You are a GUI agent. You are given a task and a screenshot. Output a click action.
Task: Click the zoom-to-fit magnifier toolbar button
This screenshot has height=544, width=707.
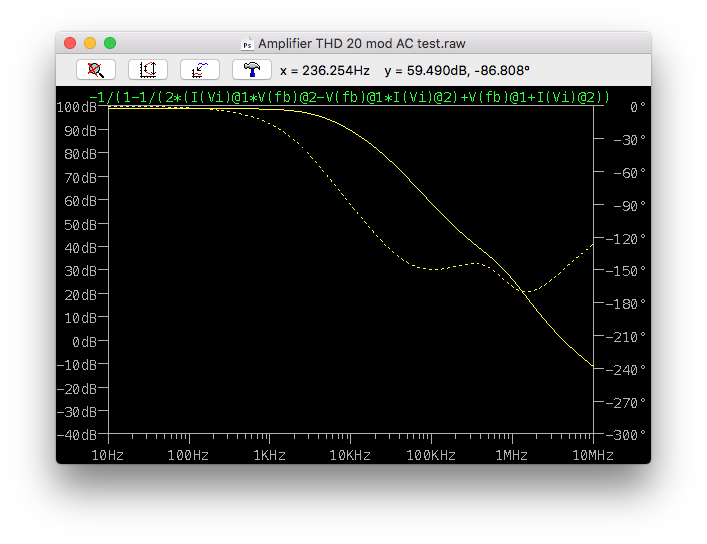pos(96,70)
